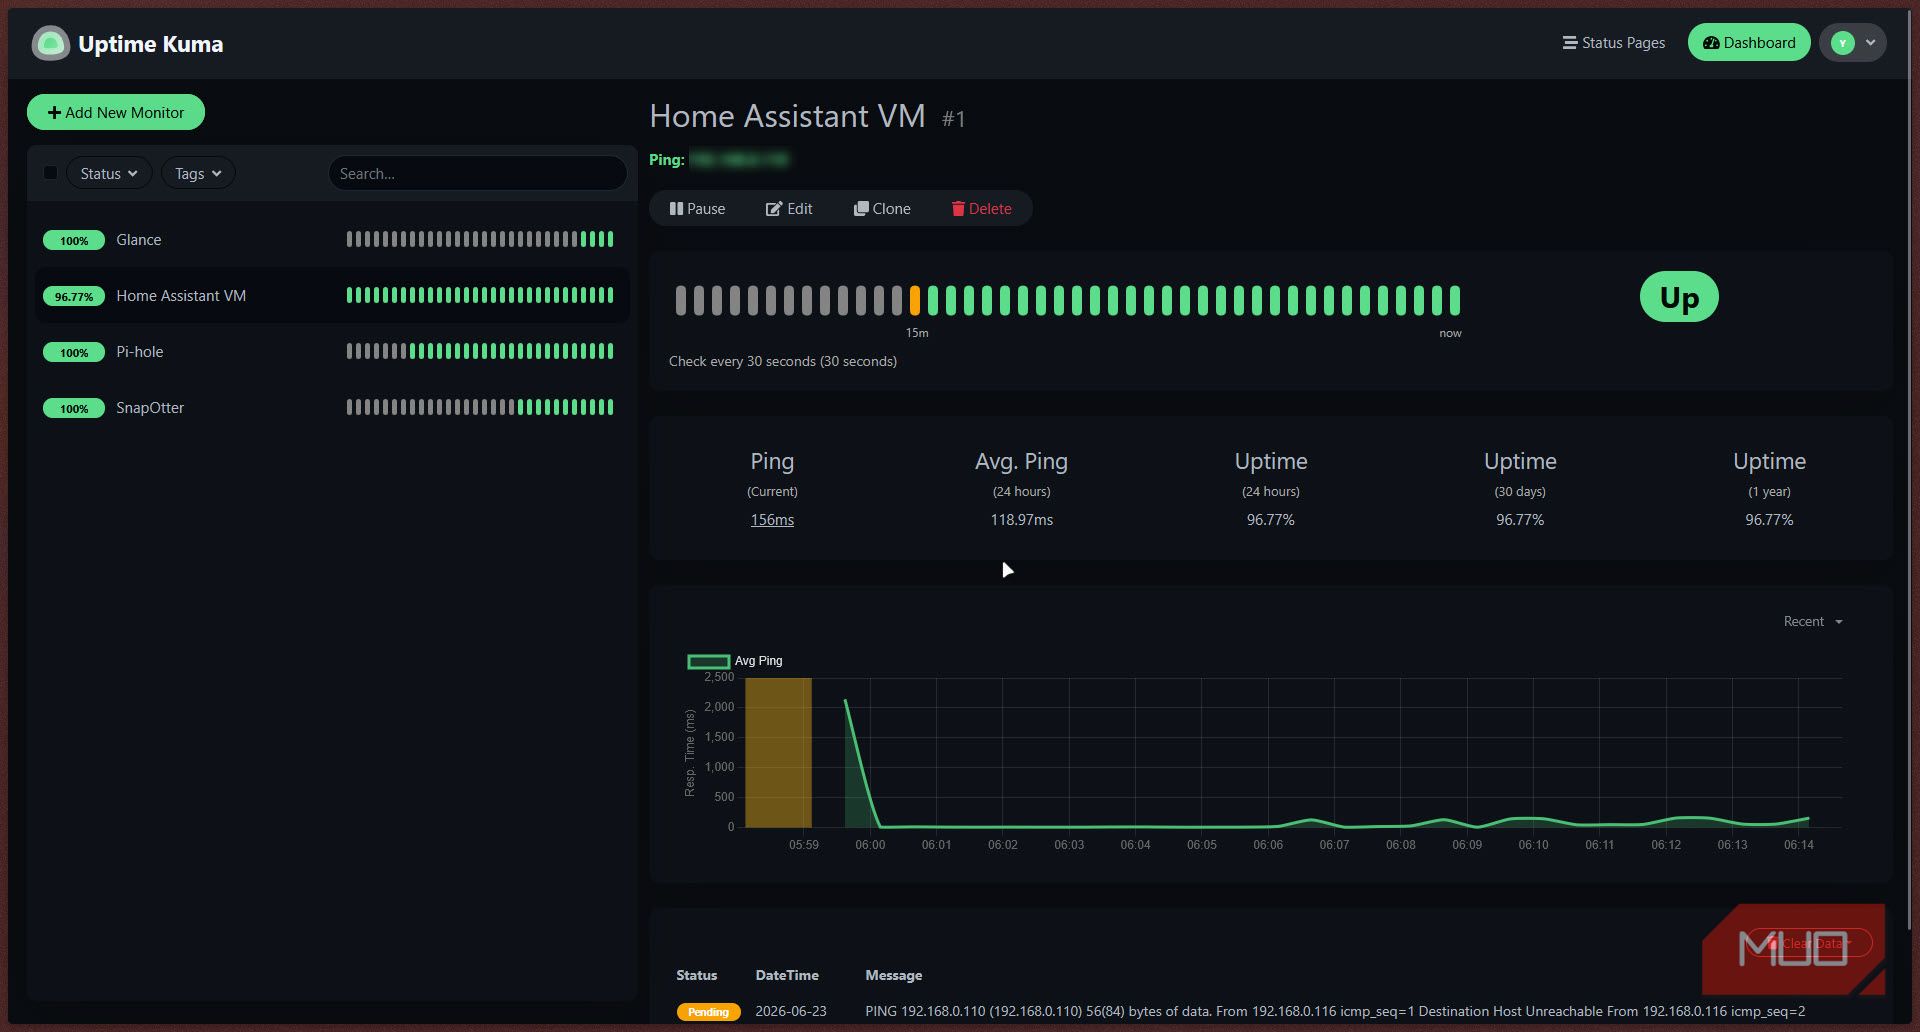Click the Uptime Kuma logo icon
This screenshot has width=1920, height=1032.
51,44
